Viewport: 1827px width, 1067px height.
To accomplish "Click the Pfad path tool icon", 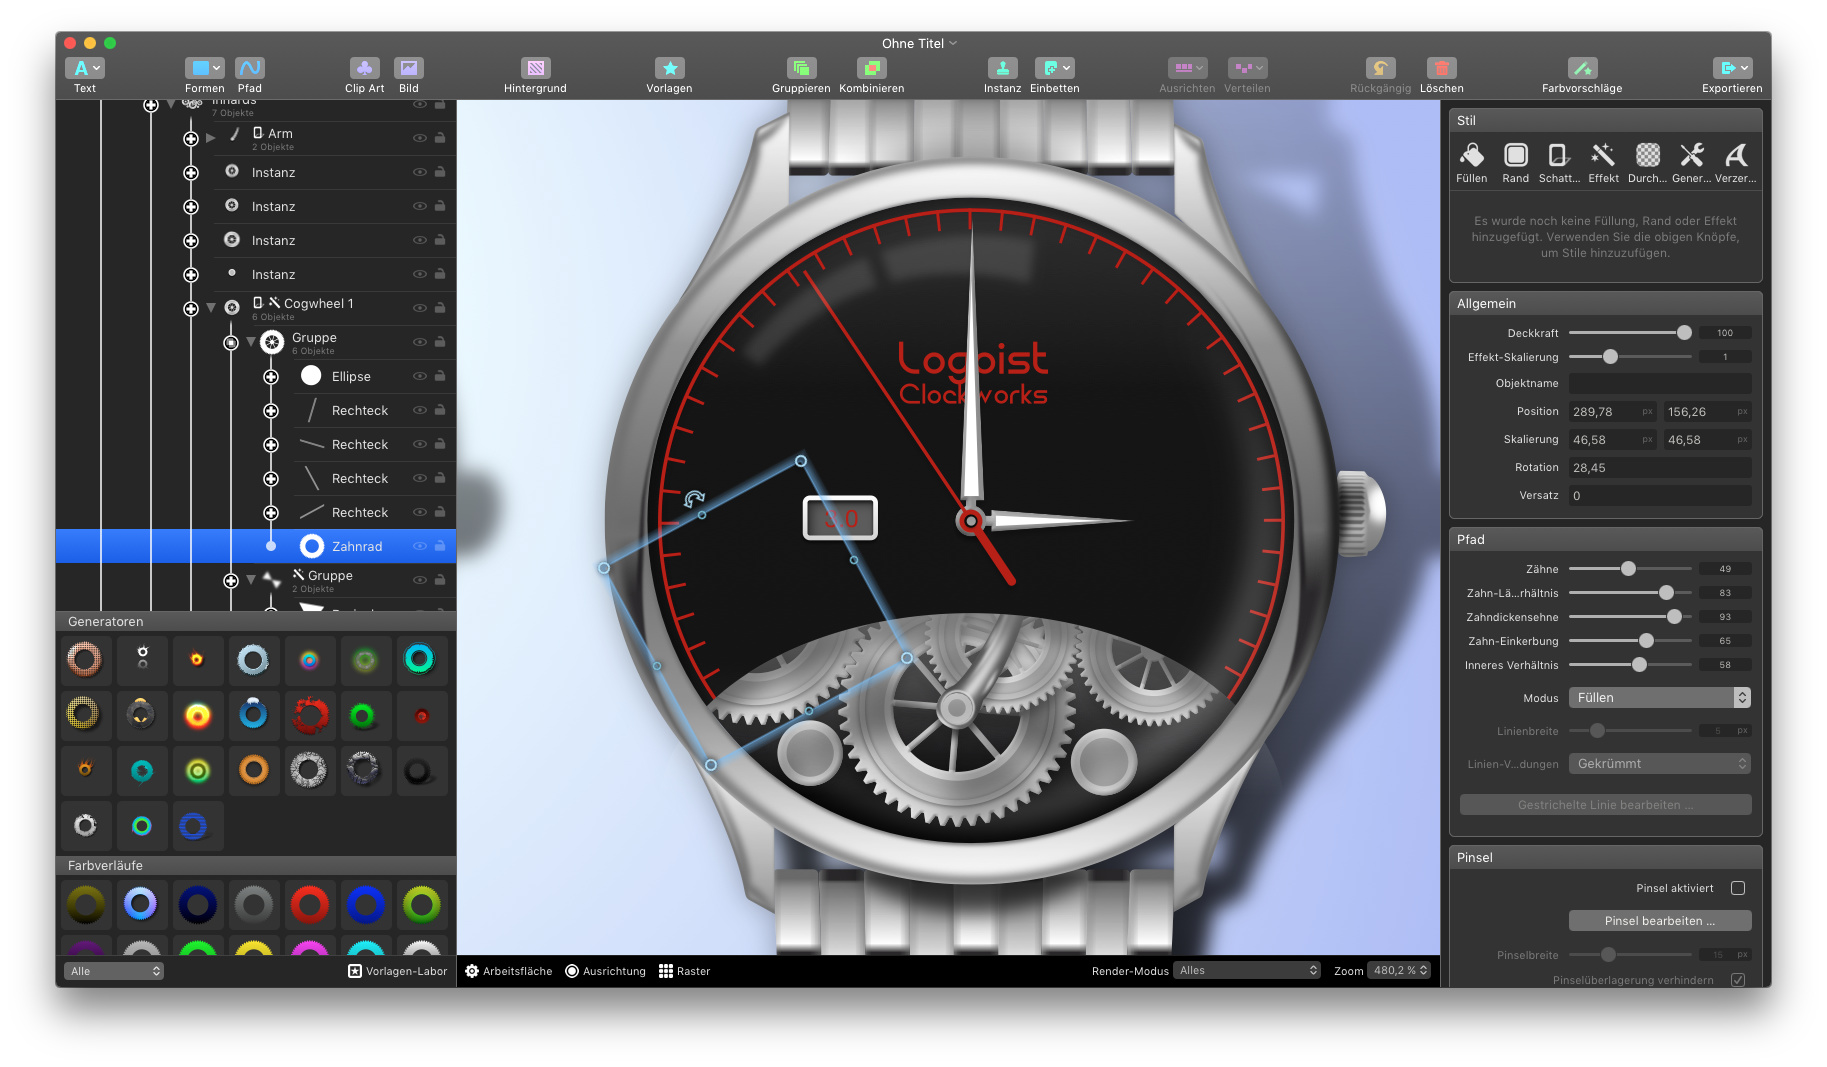I will pos(249,69).
